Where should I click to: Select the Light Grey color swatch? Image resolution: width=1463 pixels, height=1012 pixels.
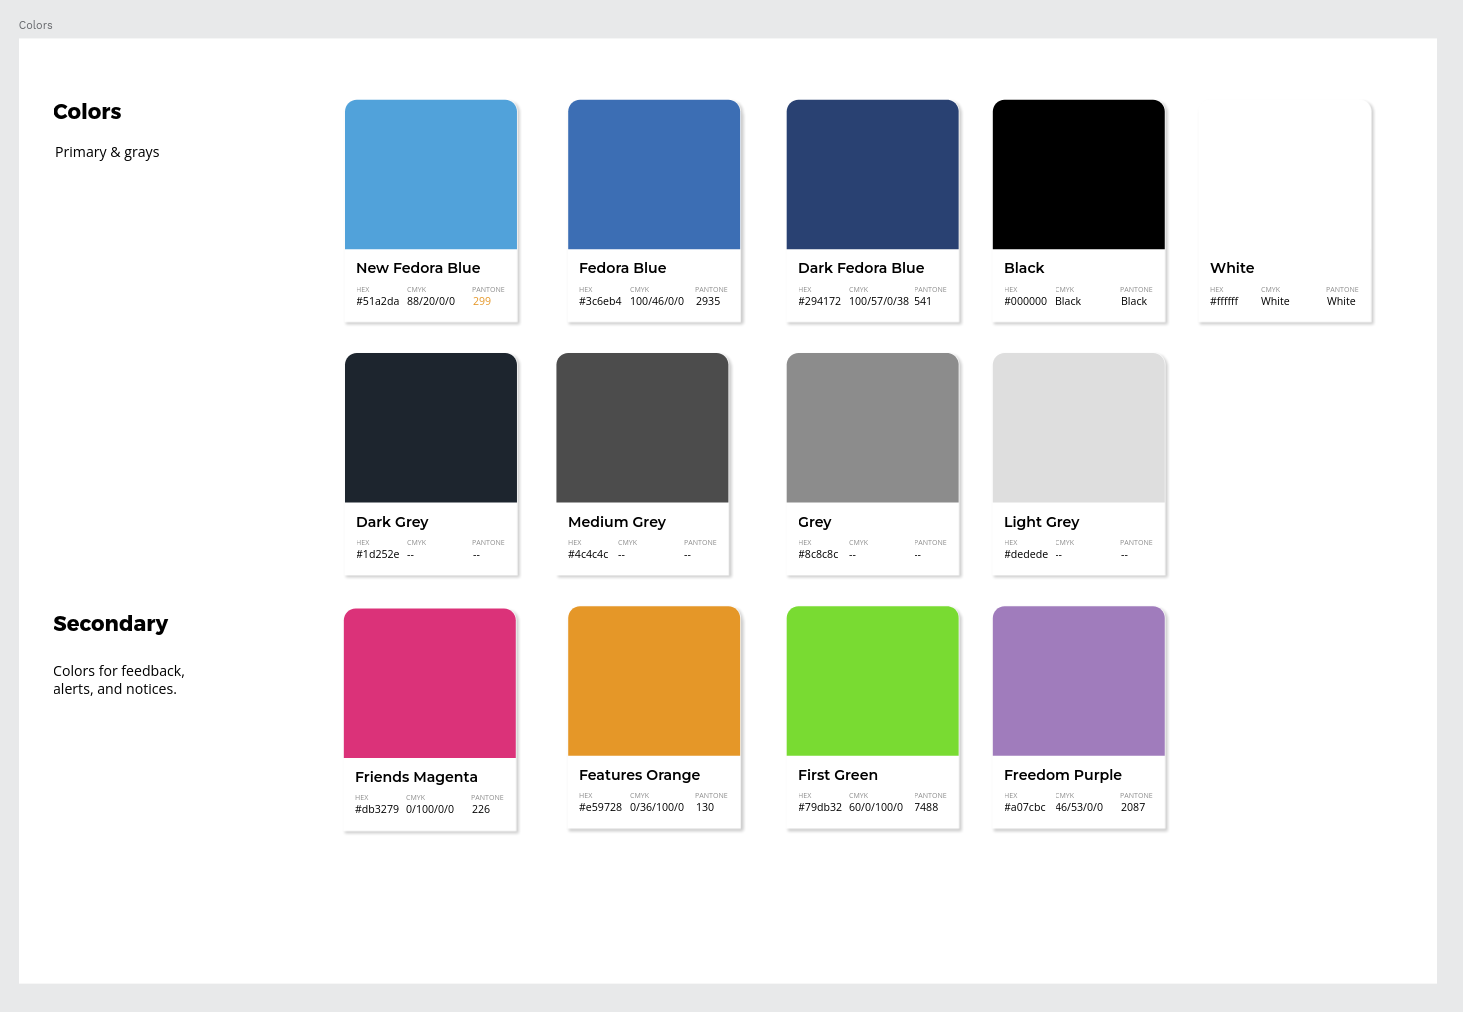click(x=1079, y=428)
